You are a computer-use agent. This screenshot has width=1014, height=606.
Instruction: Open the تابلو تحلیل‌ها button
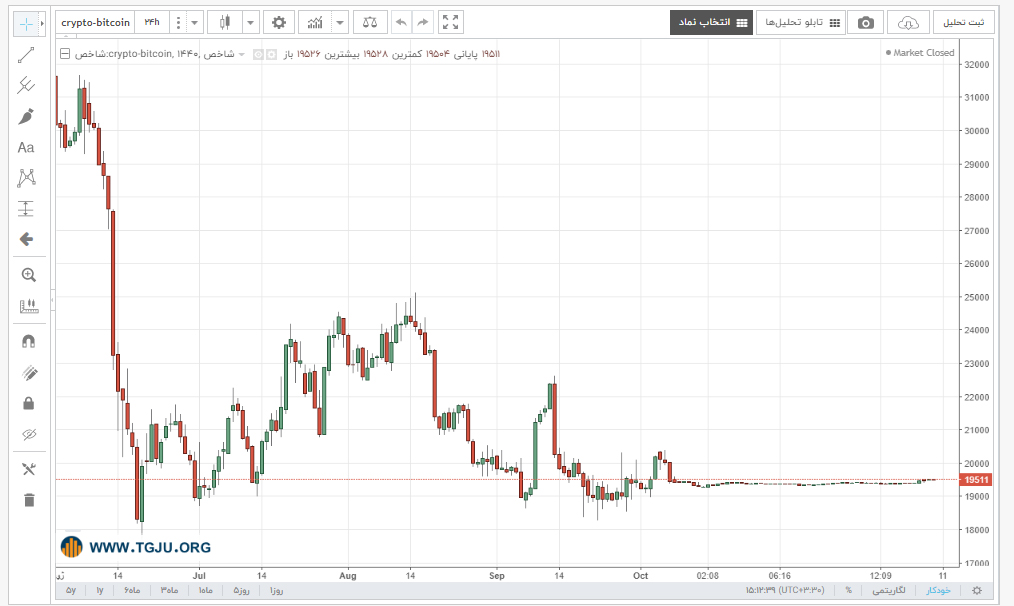tap(801, 23)
